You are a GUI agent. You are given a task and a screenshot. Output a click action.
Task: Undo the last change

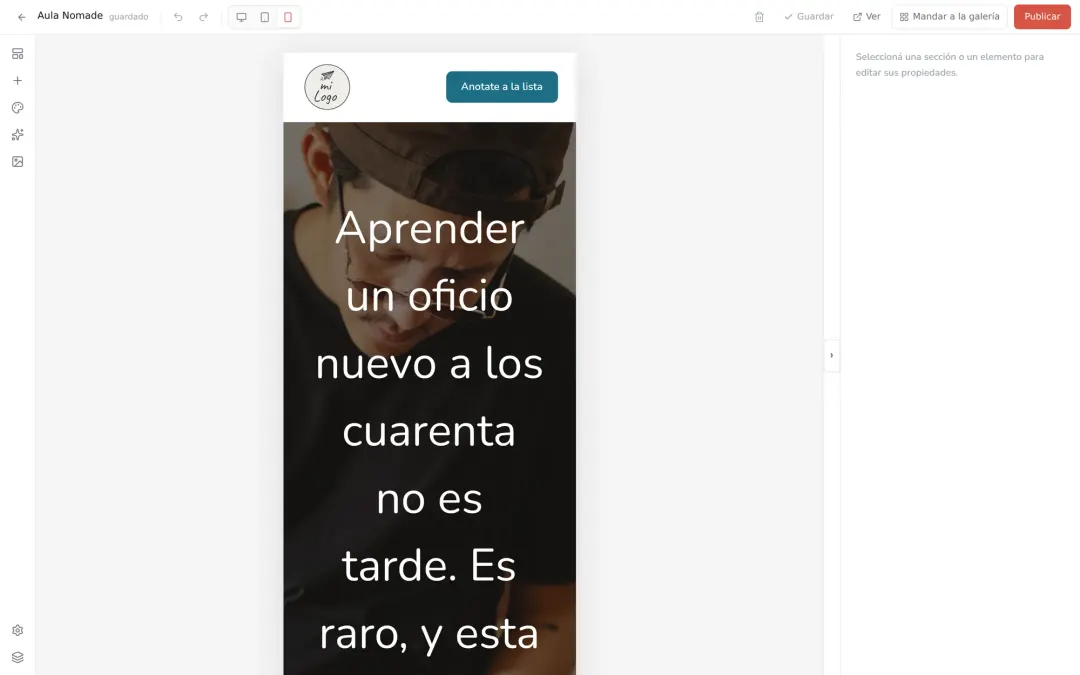[x=178, y=17]
